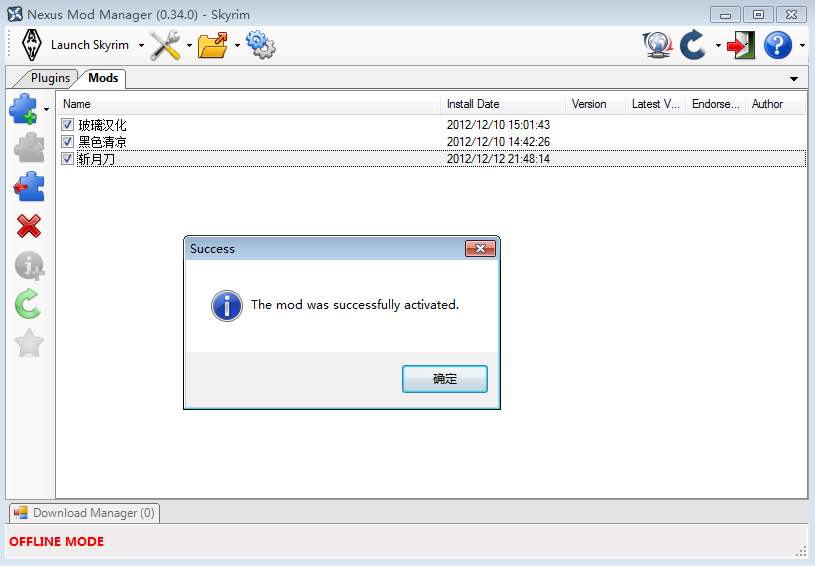Expand the help icon dropdown arrow
Image resolution: width=815 pixels, height=566 pixels.
point(802,46)
